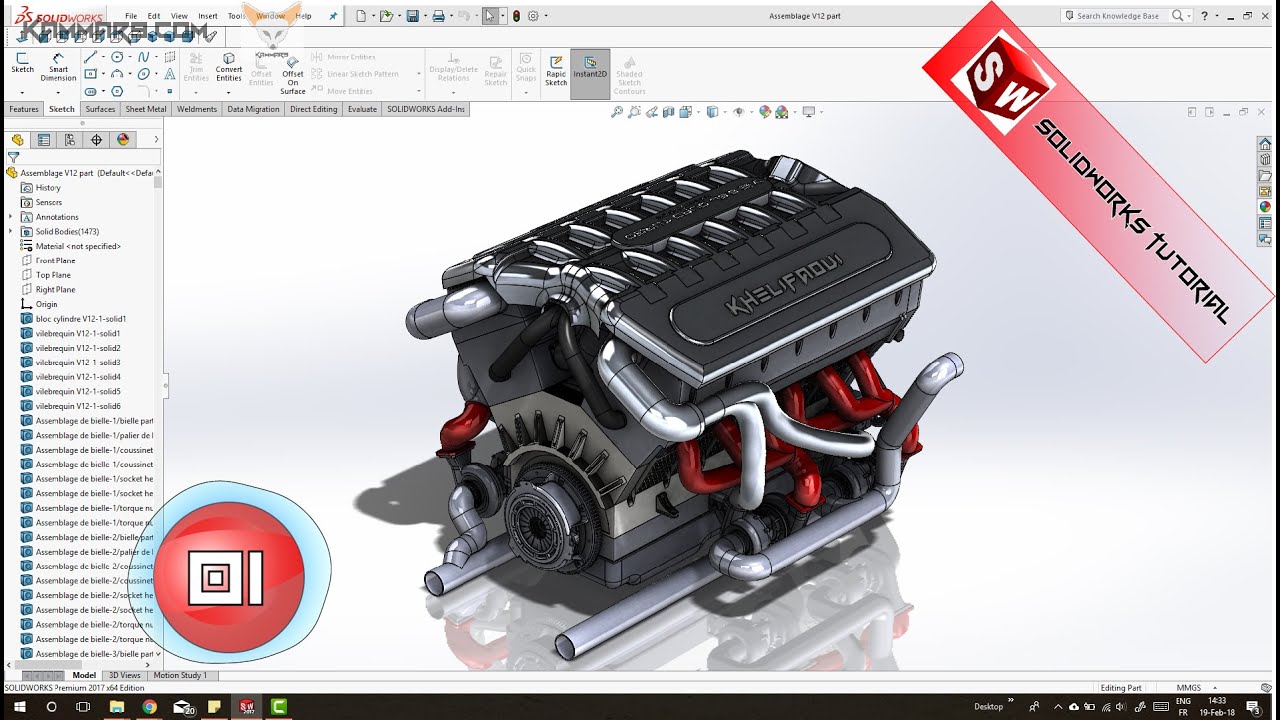This screenshot has width=1280, height=720.
Task: Open the DisplayManager color ball tab
Action: pyautogui.click(x=123, y=140)
